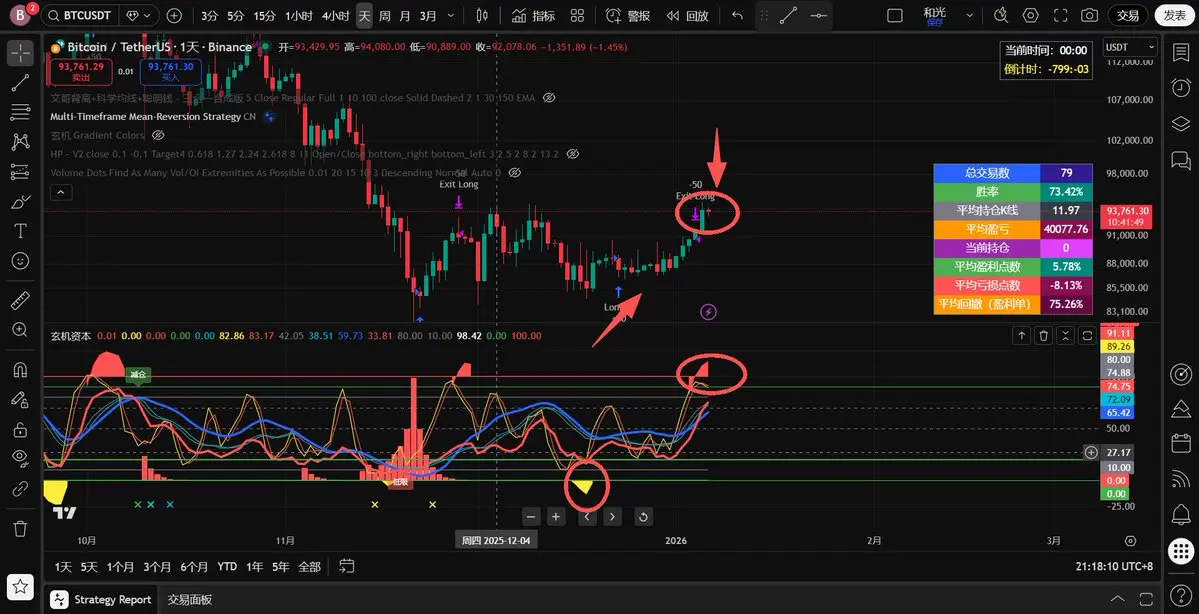Viewport: 1199px width, 614px height.
Task: Zoom out chart with minus button
Action: [531, 517]
